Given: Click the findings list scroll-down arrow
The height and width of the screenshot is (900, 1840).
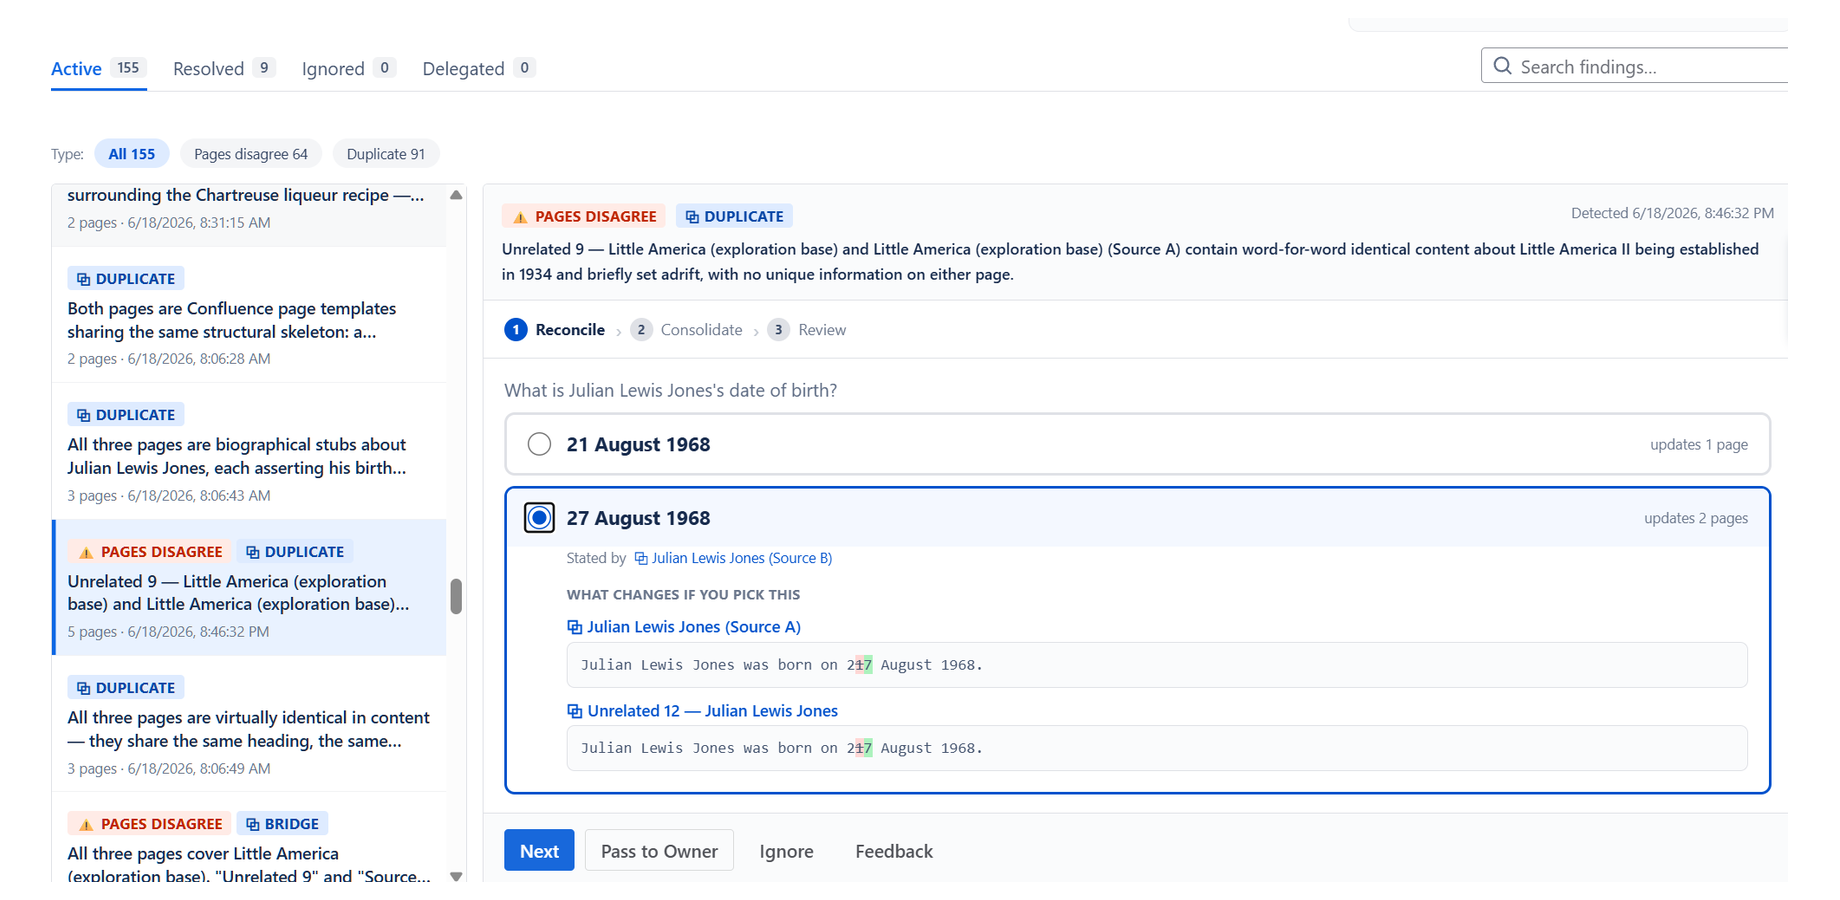Looking at the screenshot, I should [x=456, y=876].
